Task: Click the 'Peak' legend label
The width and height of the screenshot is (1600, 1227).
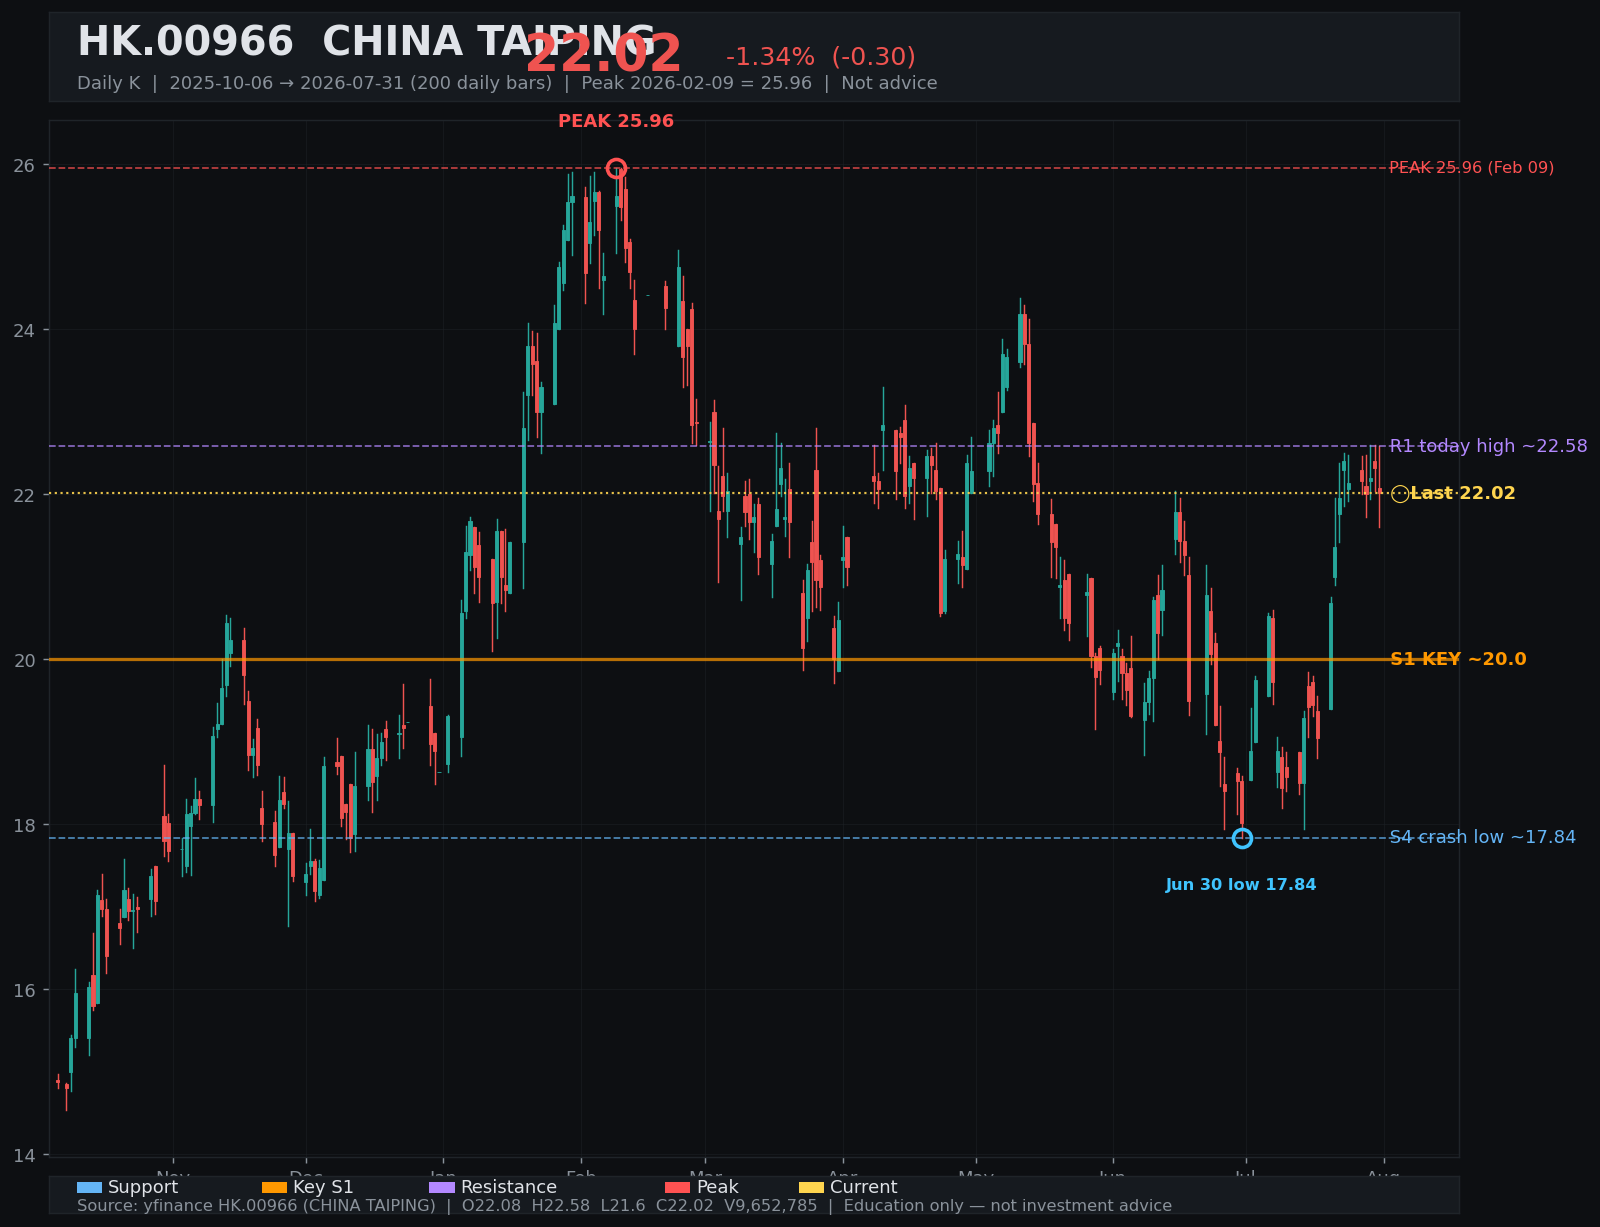Action: click(718, 1188)
